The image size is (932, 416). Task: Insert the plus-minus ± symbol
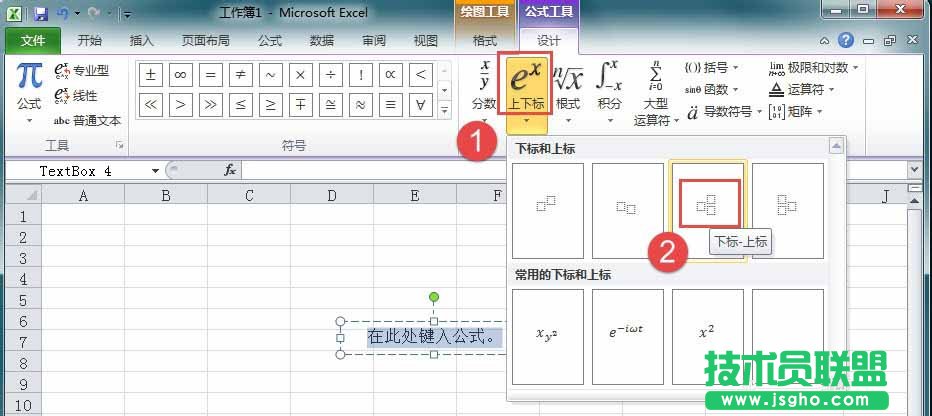pos(150,75)
